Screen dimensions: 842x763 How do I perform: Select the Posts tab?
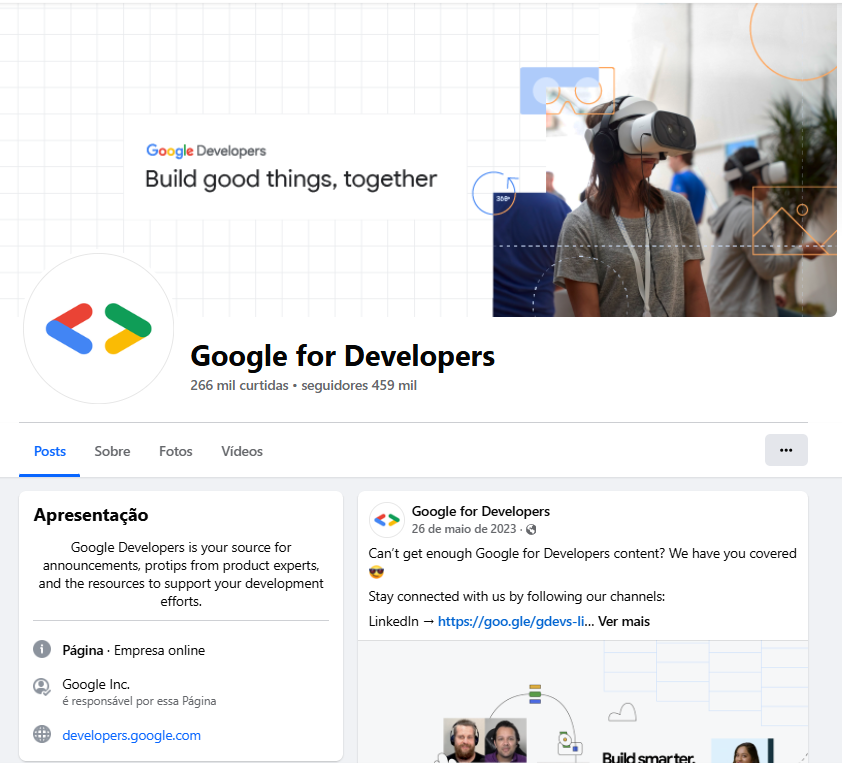tap(49, 451)
